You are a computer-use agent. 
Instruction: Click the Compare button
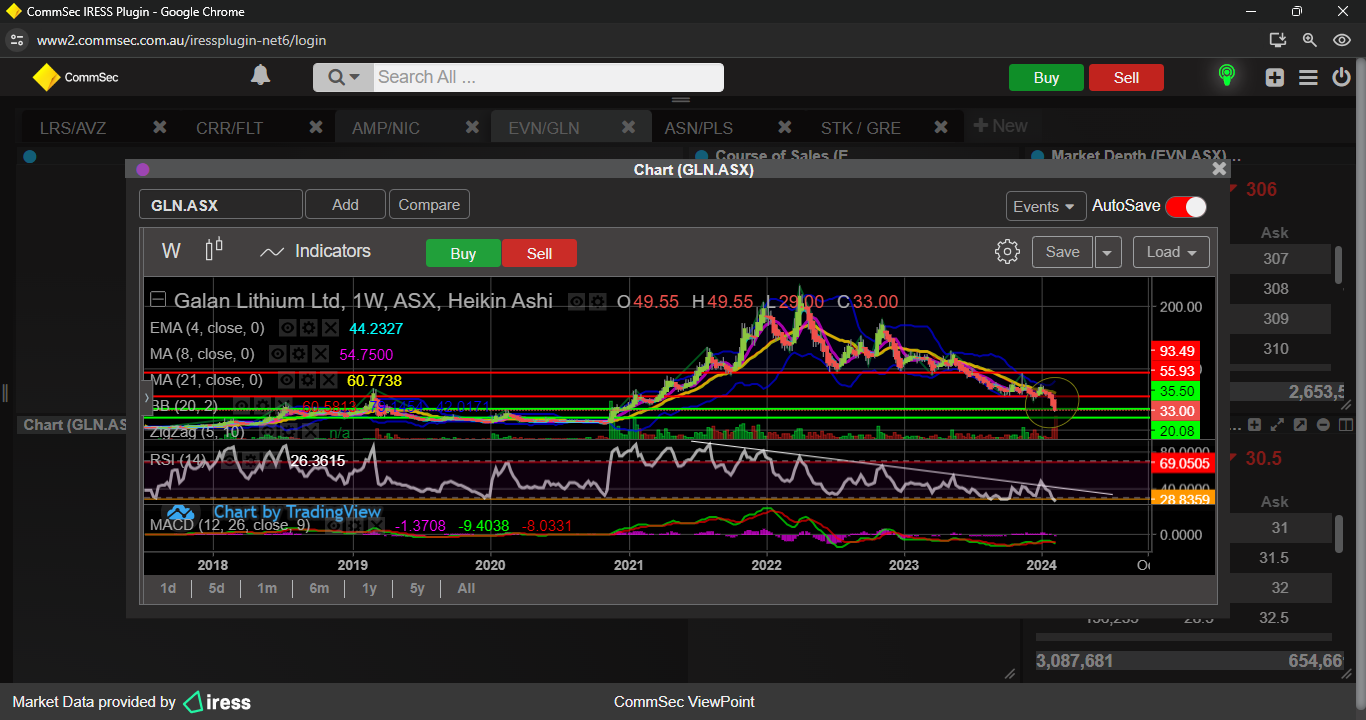tap(429, 204)
